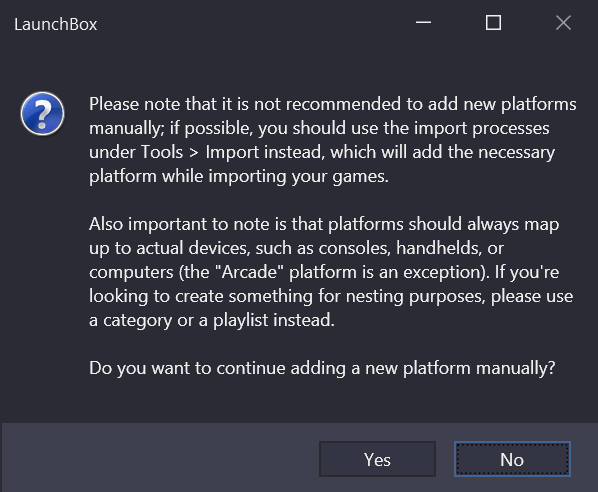598x492 pixels.
Task: Click the empty footer area beside Yes
Action: pyautogui.click(x=160, y=458)
